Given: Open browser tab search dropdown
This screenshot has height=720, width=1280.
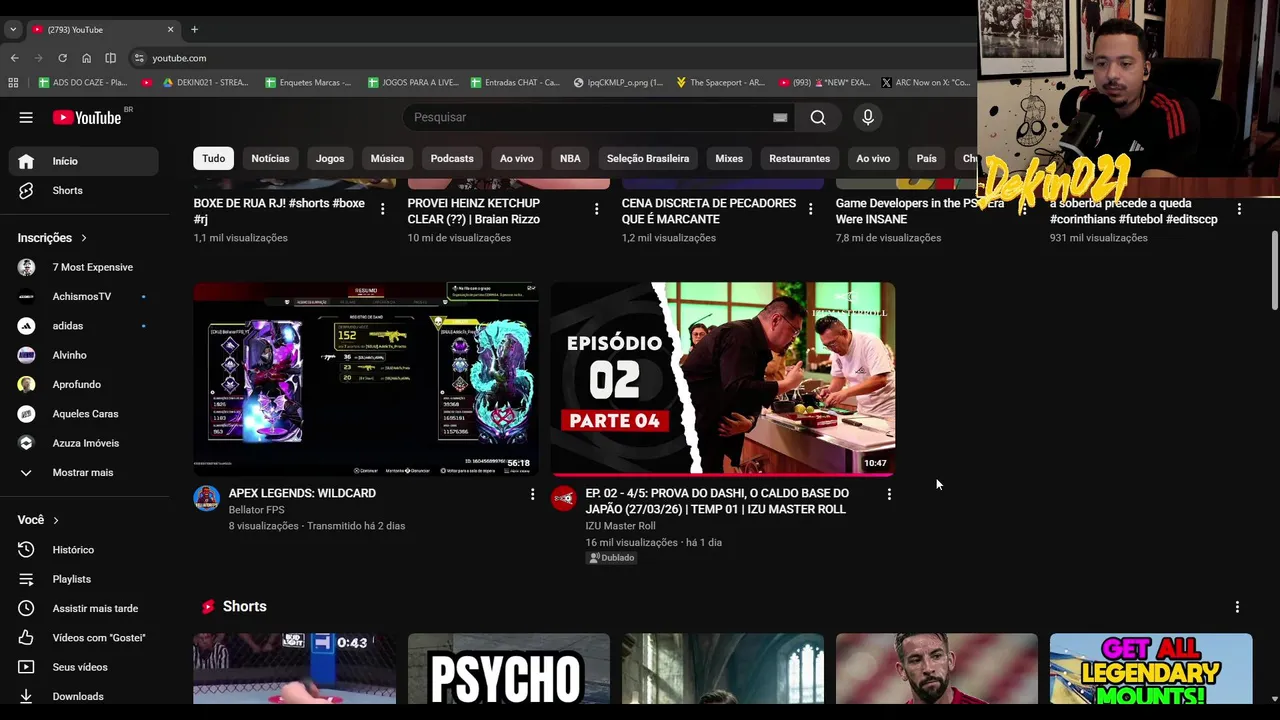Looking at the screenshot, I should [x=13, y=29].
